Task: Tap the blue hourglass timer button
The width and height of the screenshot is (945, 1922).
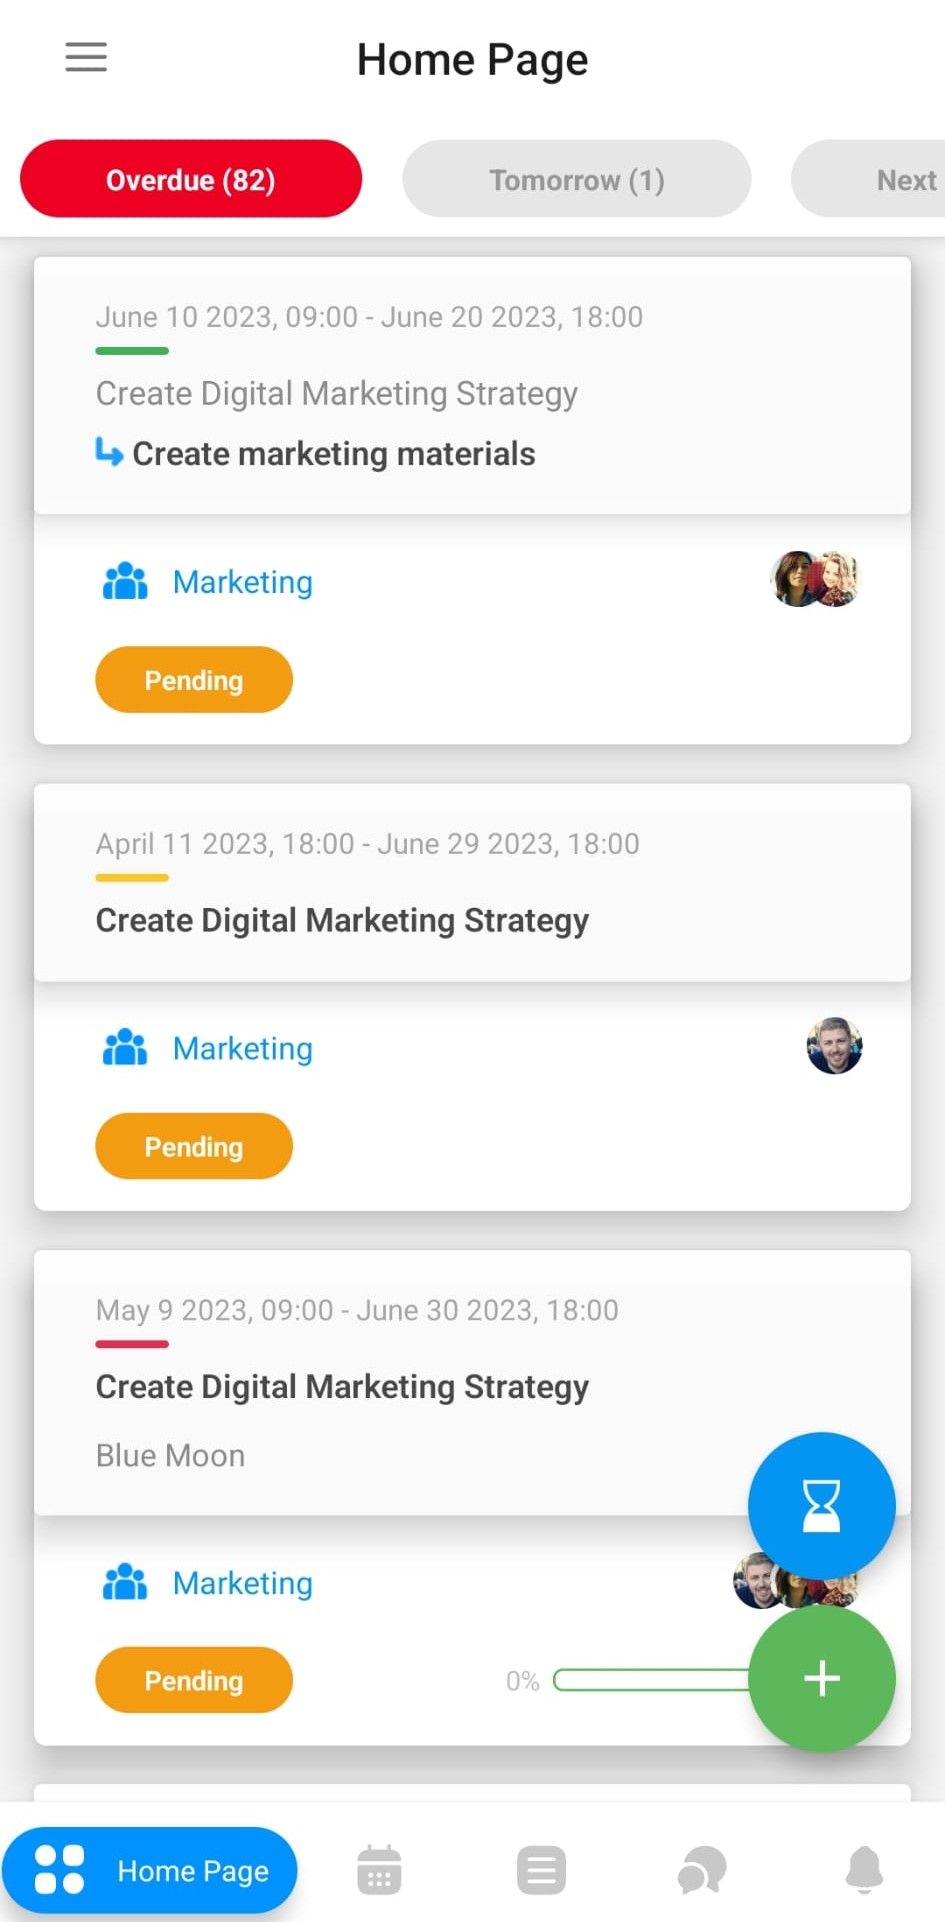Action: click(821, 1506)
